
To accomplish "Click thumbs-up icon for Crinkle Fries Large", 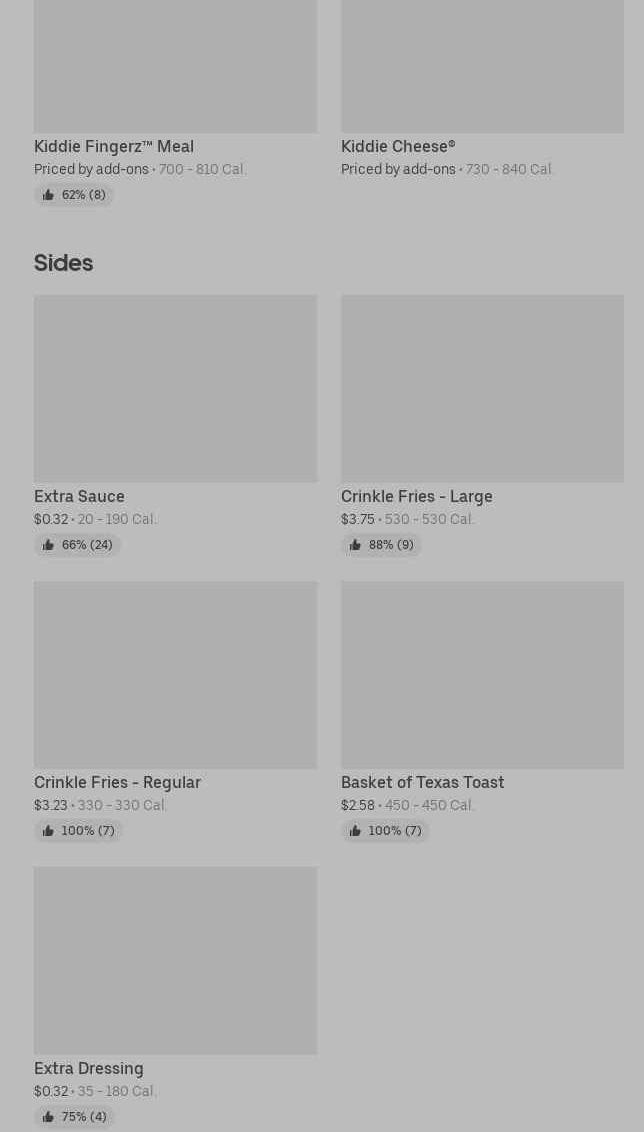I will click(354, 545).
